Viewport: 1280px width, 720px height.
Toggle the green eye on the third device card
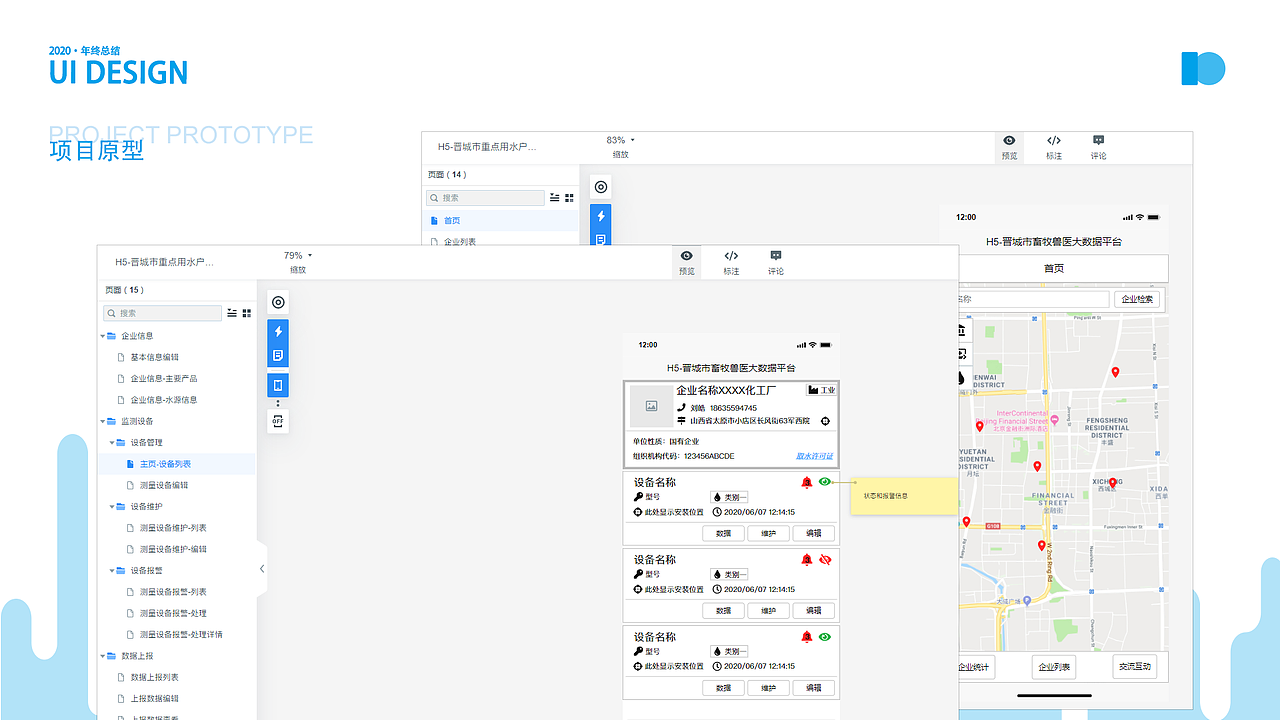(825, 637)
